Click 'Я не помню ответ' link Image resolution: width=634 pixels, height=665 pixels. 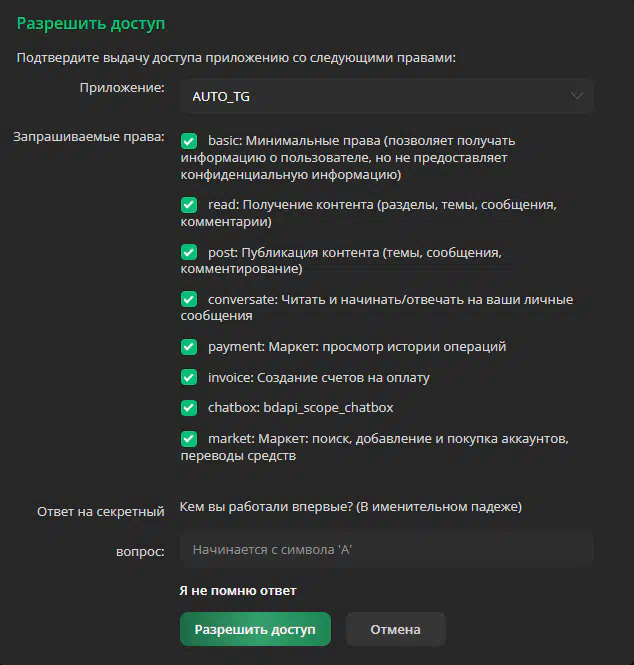pyautogui.click(x=238, y=590)
